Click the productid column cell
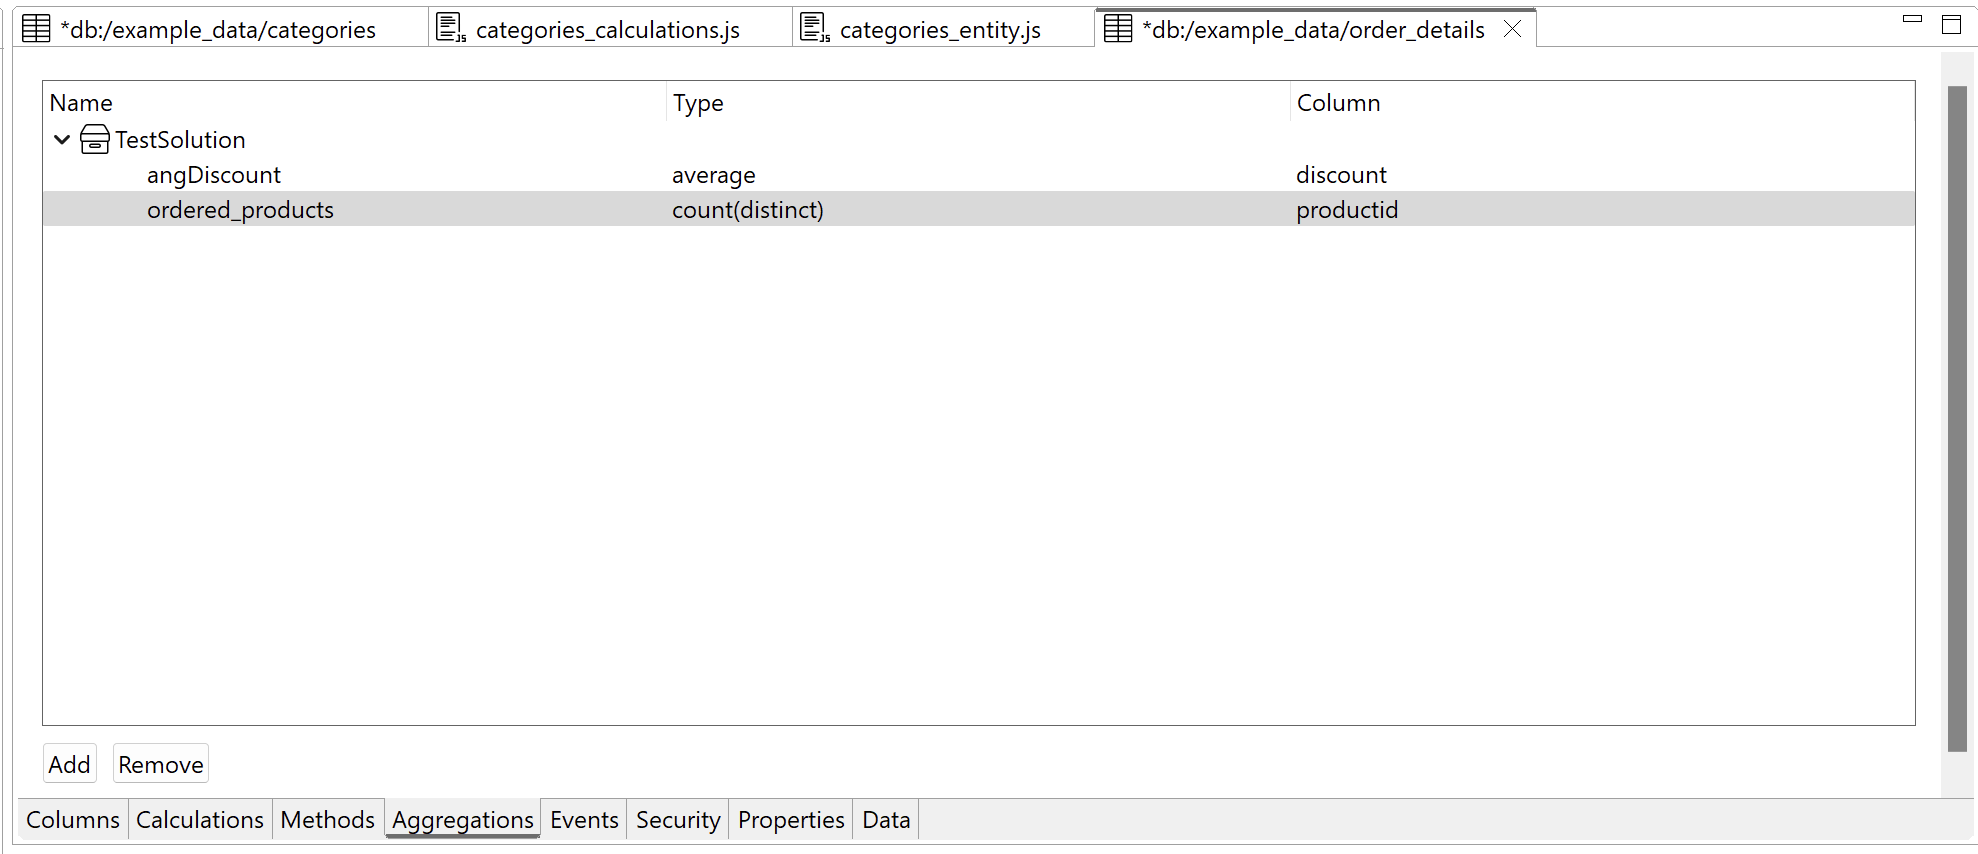Viewport: 1978px width, 854px height. (1347, 210)
